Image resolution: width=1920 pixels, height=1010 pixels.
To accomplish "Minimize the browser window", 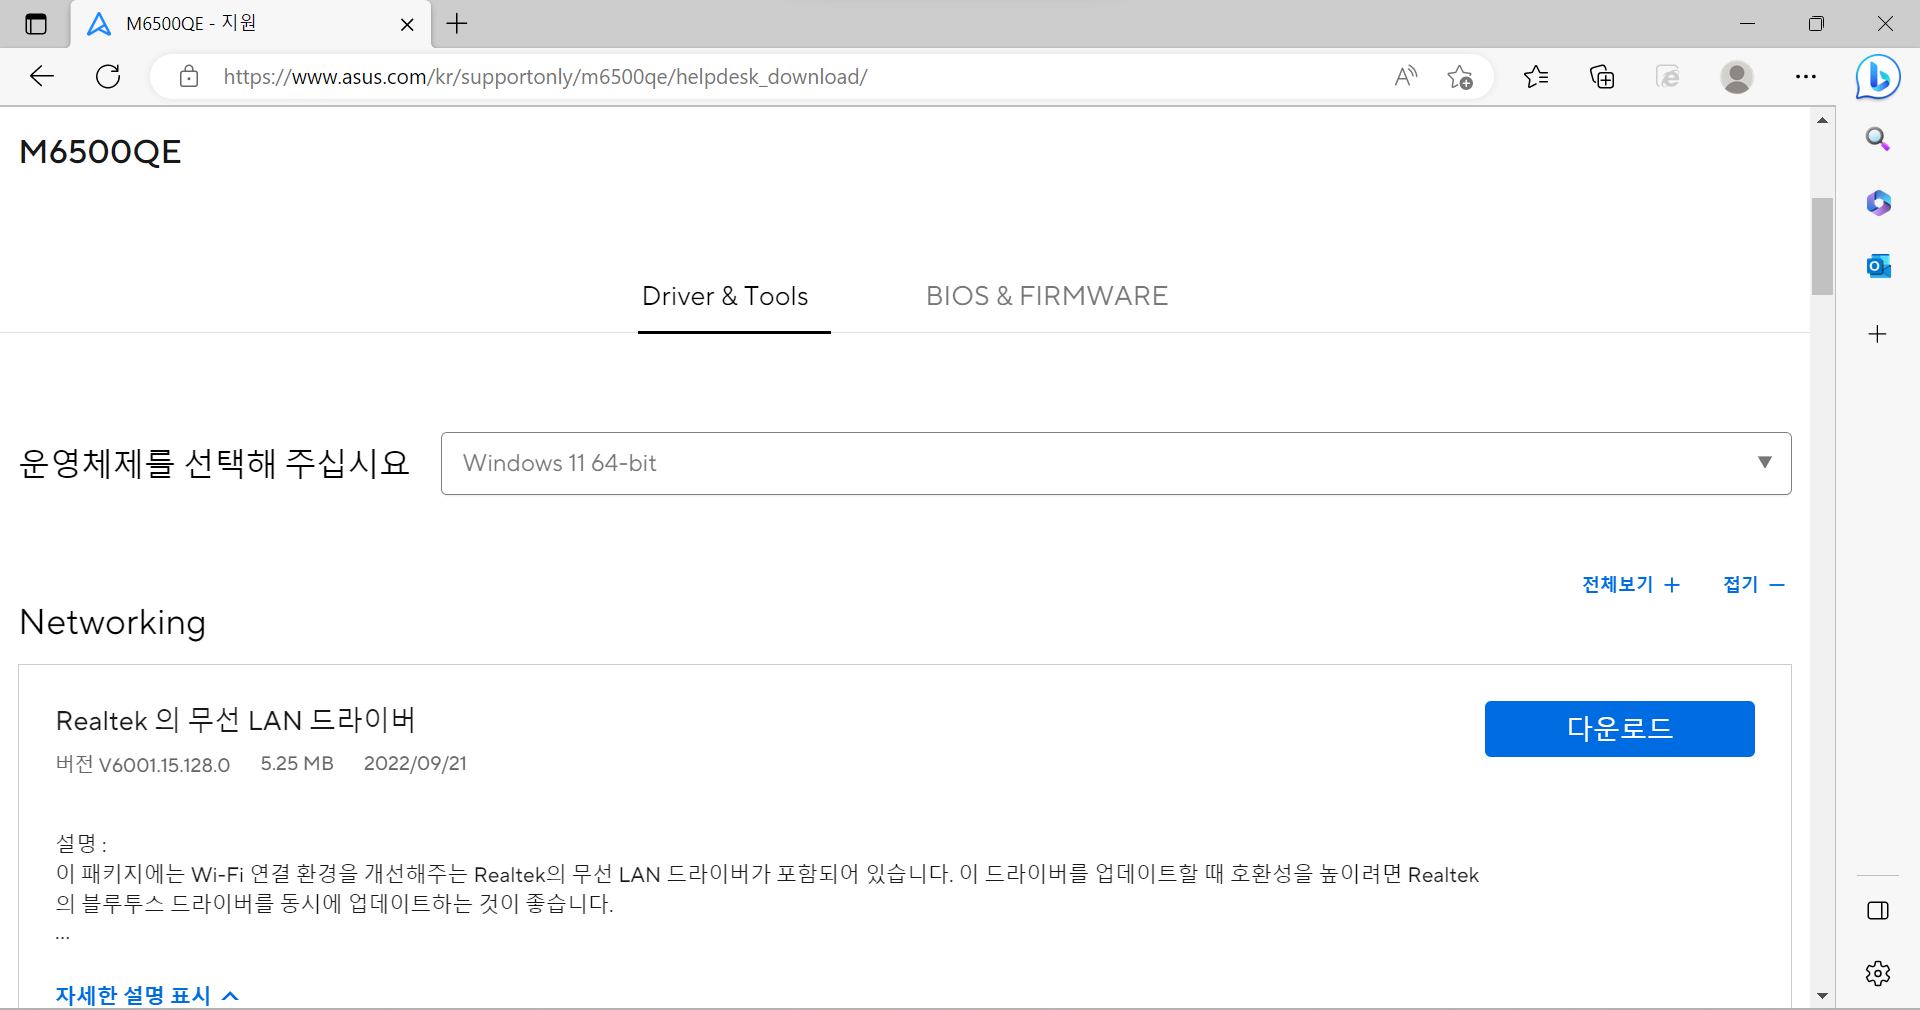I will (x=1747, y=24).
